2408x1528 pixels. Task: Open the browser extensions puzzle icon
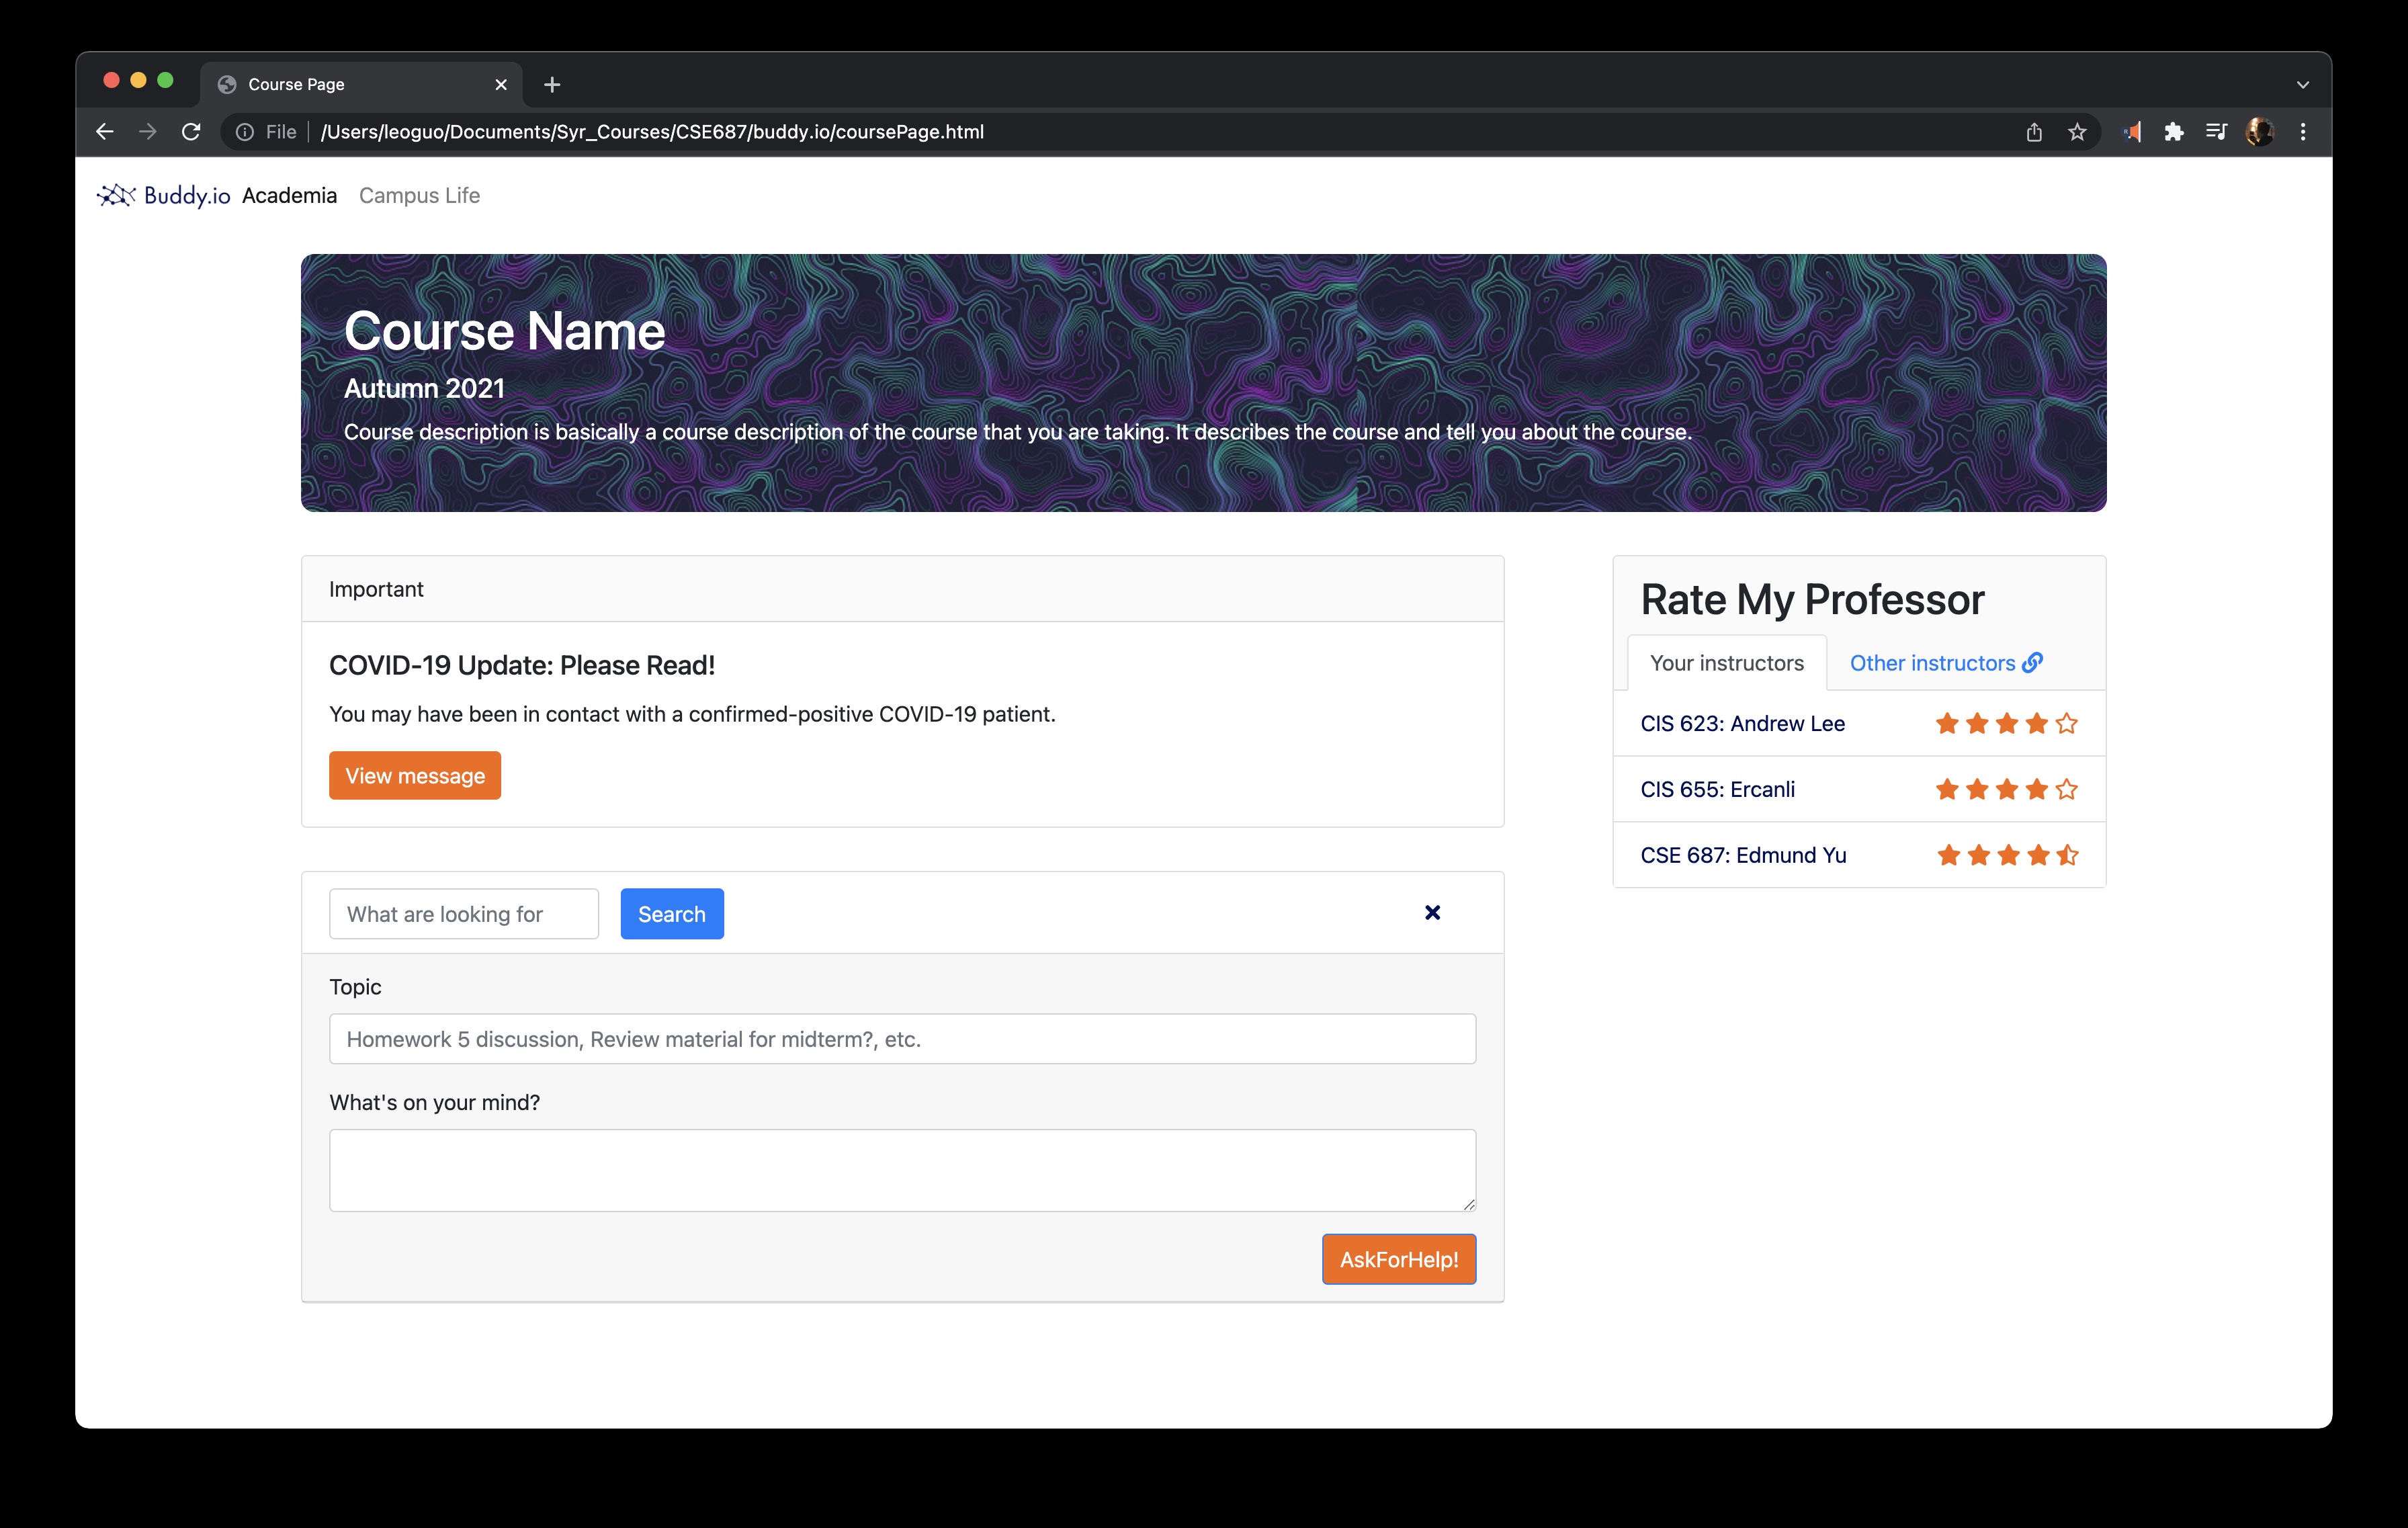click(x=2173, y=132)
